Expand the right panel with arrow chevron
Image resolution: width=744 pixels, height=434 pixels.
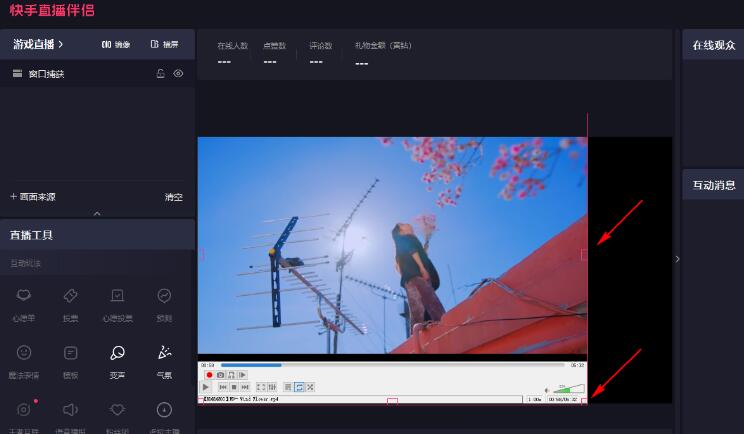coord(678,259)
